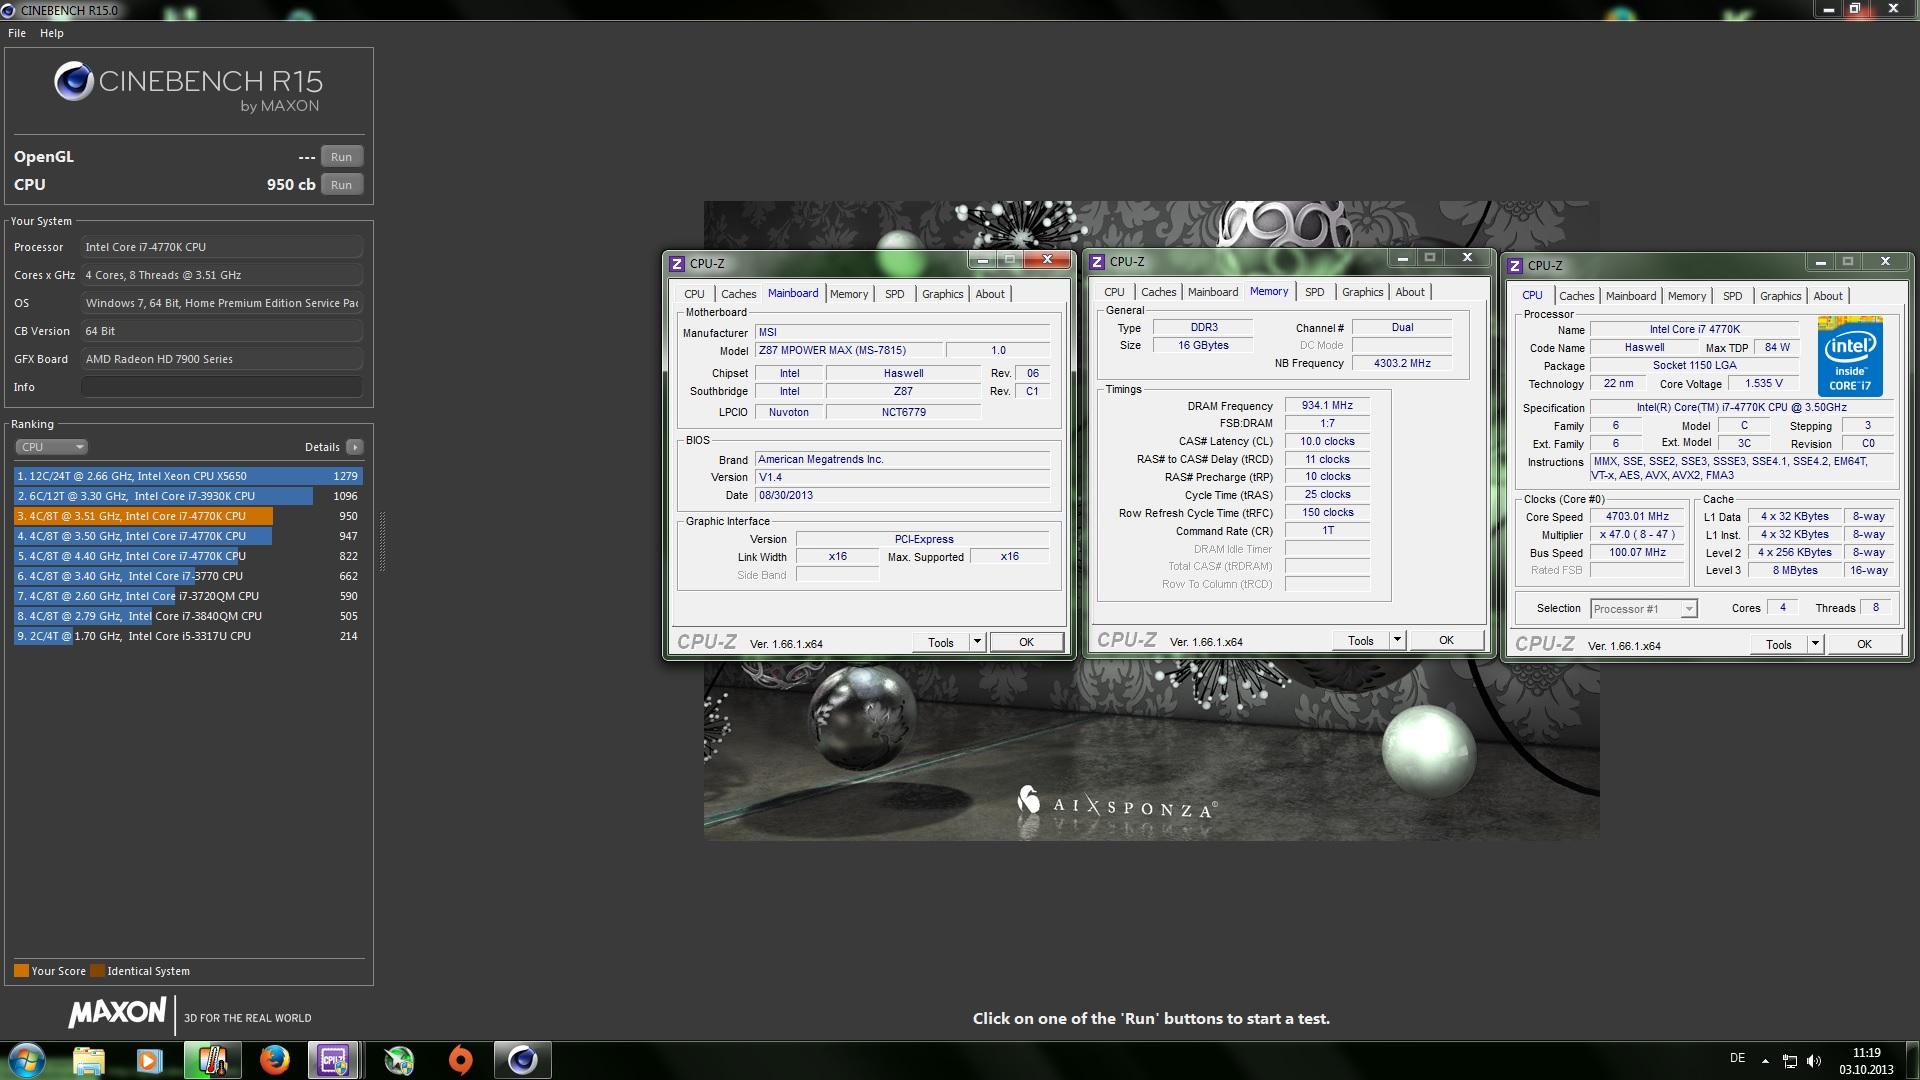Open Firefox from the taskbar
This screenshot has height=1080, width=1920.
tap(274, 1060)
